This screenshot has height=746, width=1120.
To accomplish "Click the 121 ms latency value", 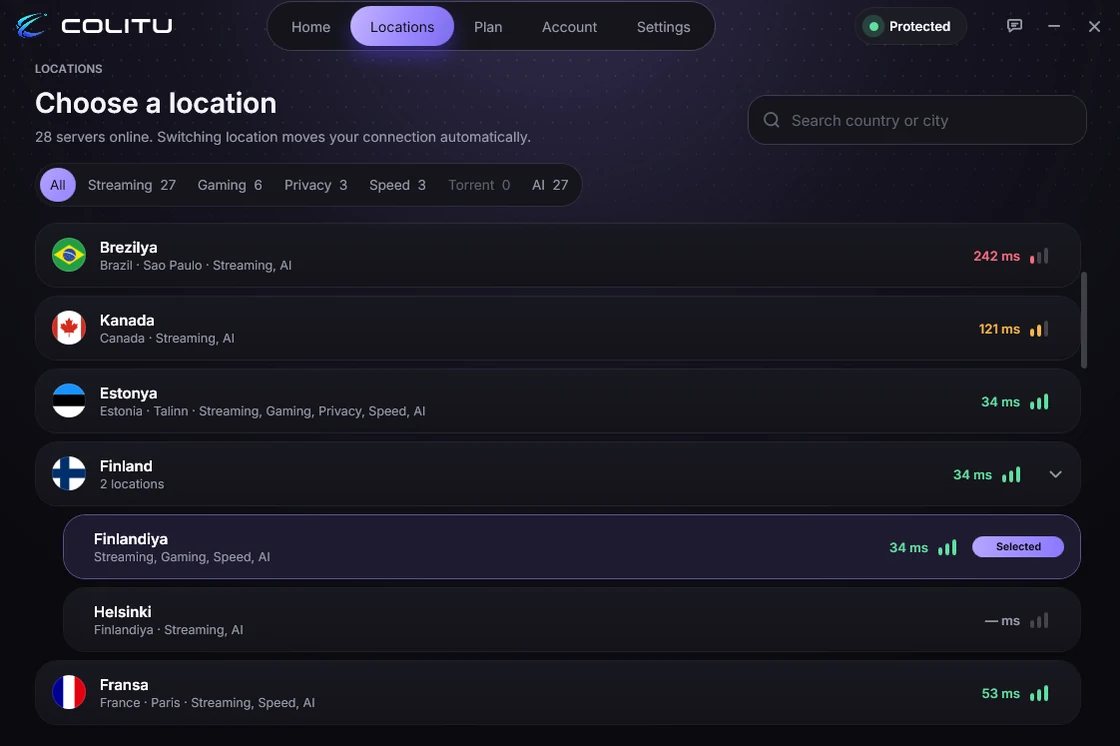I will click(999, 329).
